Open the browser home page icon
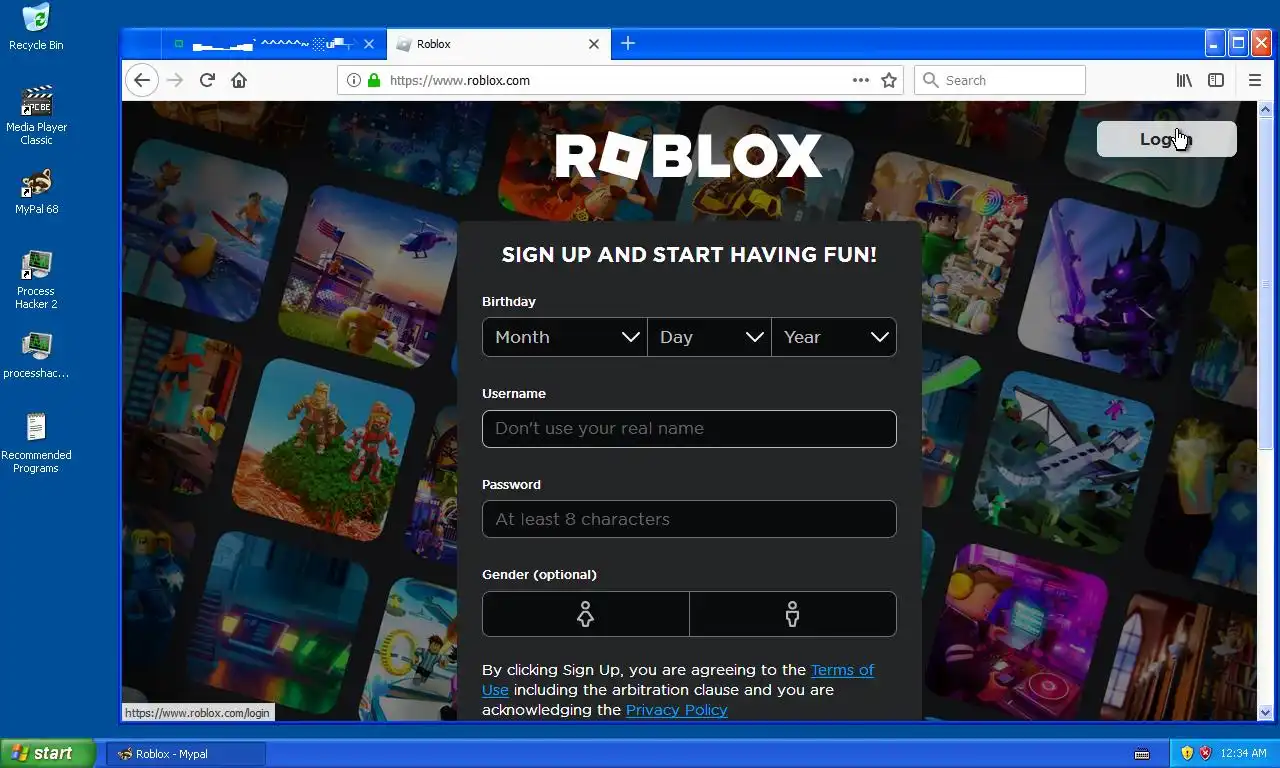This screenshot has width=1280, height=768. pyautogui.click(x=239, y=80)
